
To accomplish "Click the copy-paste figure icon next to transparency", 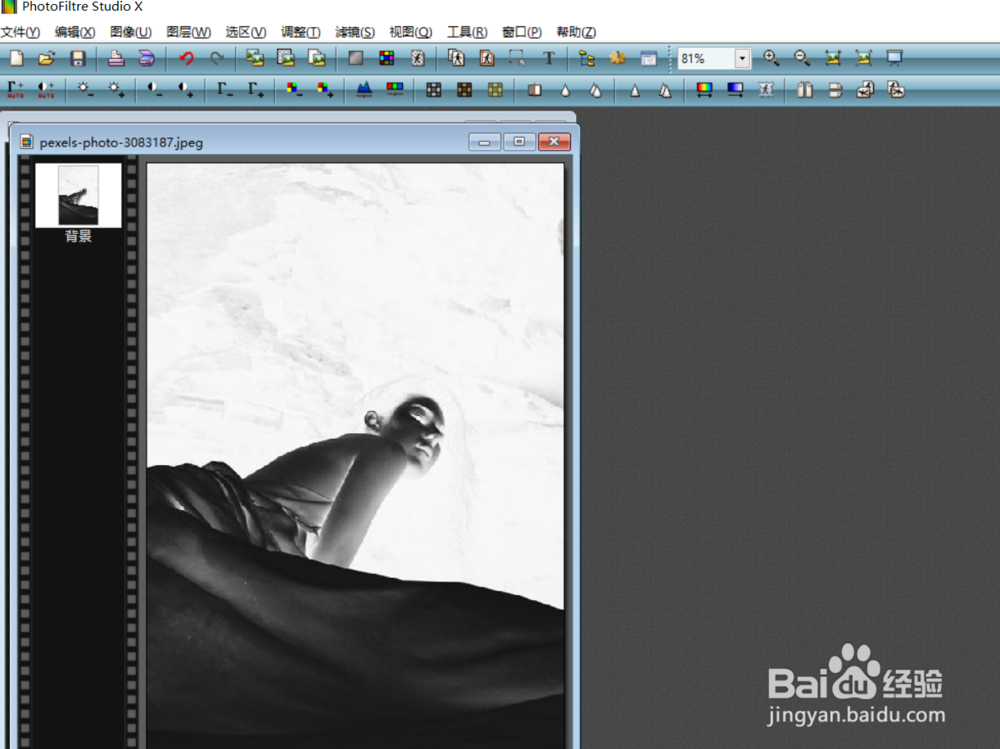I will pos(456,59).
